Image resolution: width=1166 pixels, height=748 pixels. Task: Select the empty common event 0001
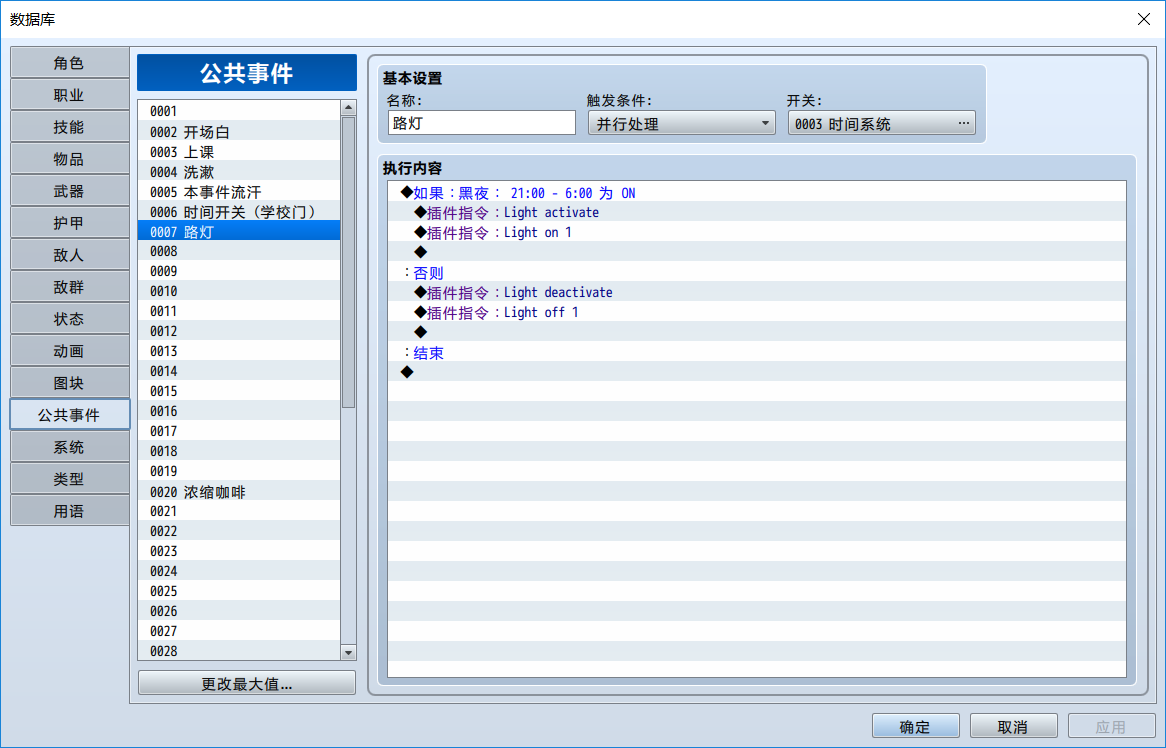click(x=239, y=111)
